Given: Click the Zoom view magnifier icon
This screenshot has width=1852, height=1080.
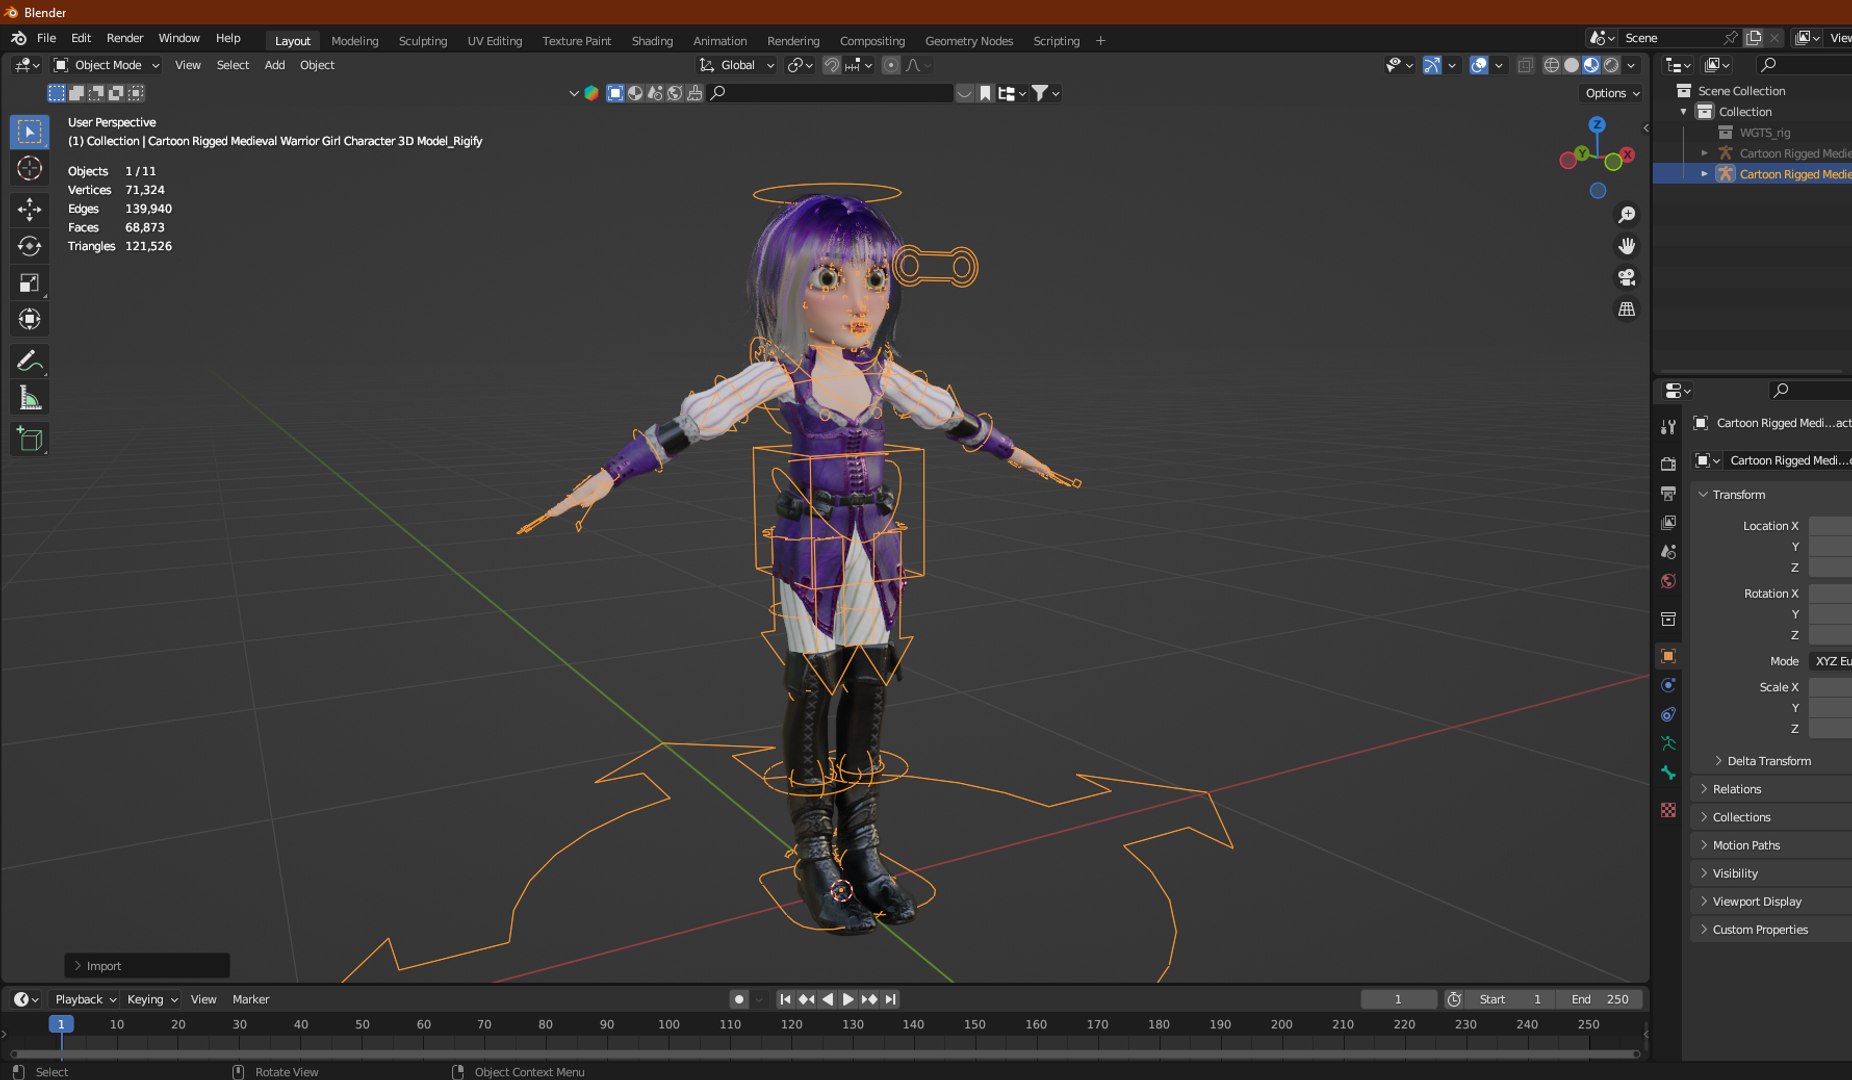Looking at the screenshot, I should coord(1627,215).
